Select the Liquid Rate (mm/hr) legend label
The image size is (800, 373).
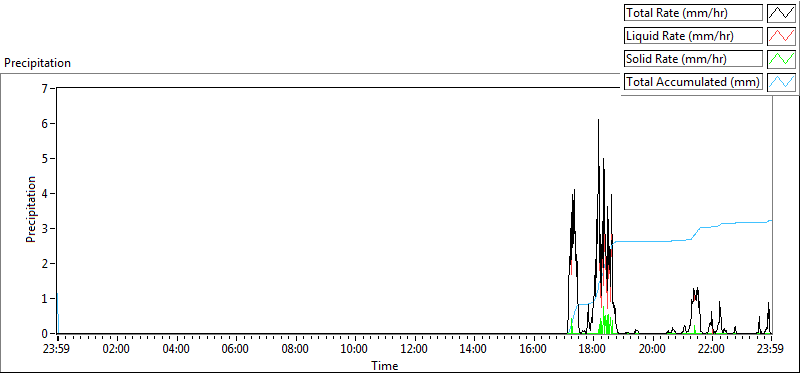(693, 36)
